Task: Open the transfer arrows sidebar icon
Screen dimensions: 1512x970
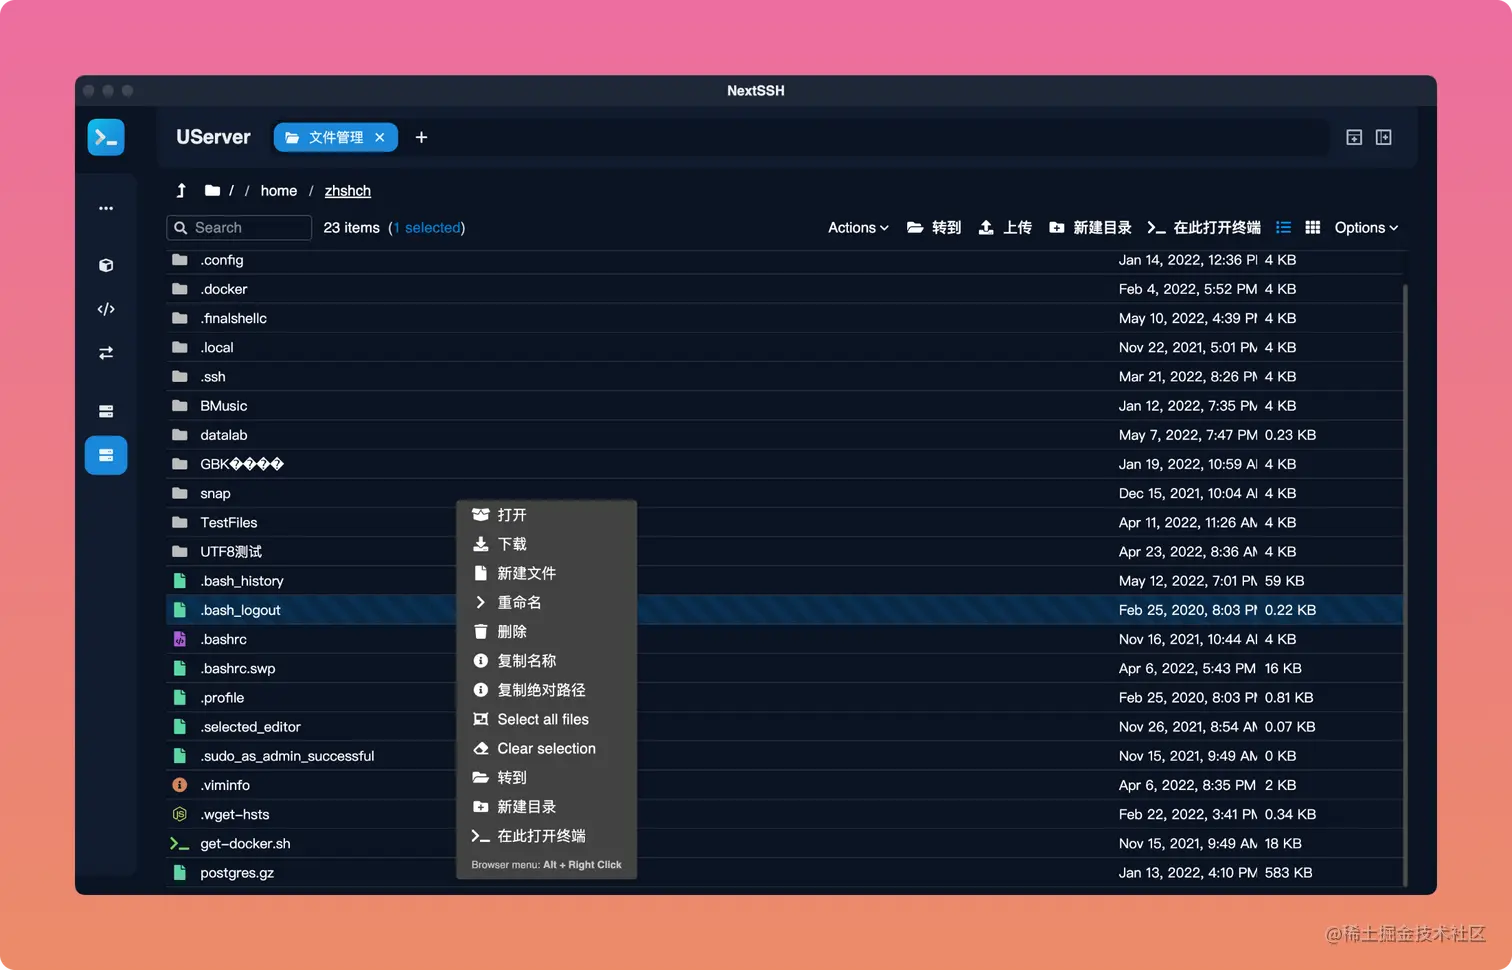Action: click(x=106, y=353)
